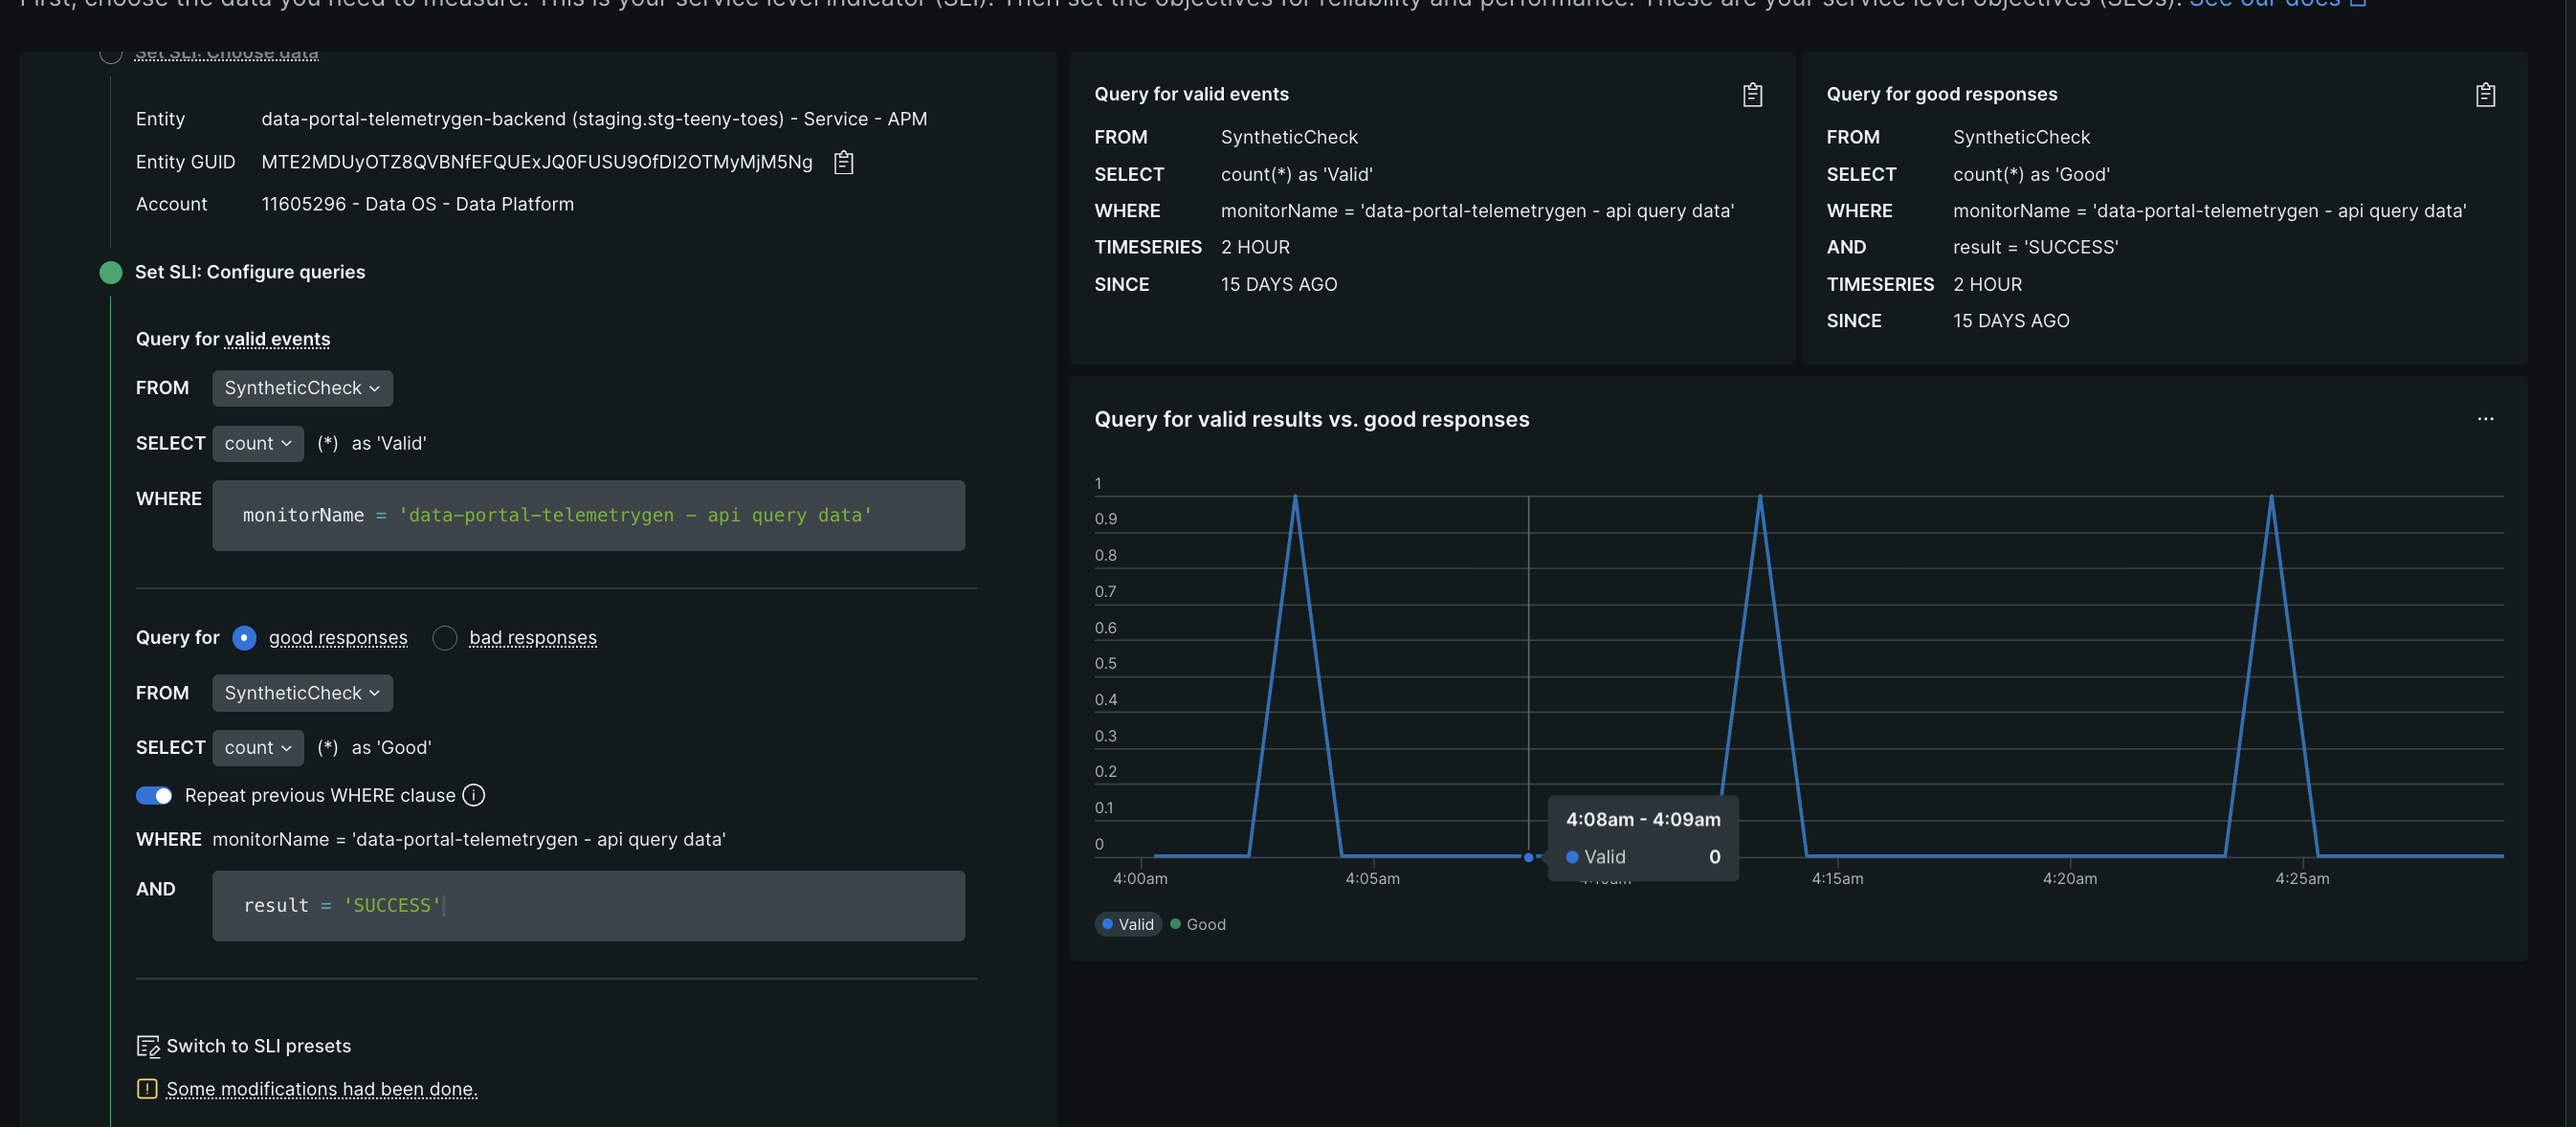
Task: Click the result = 'SUCCESS' AND field
Action: (588, 905)
